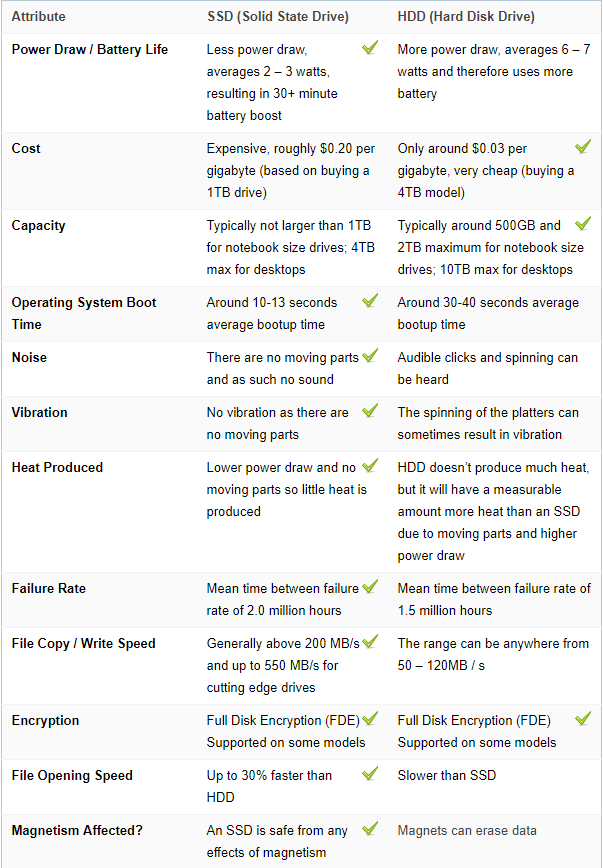This screenshot has width=603, height=868.
Task: Click the SSD Magnetism row checkmark
Action: [370, 829]
